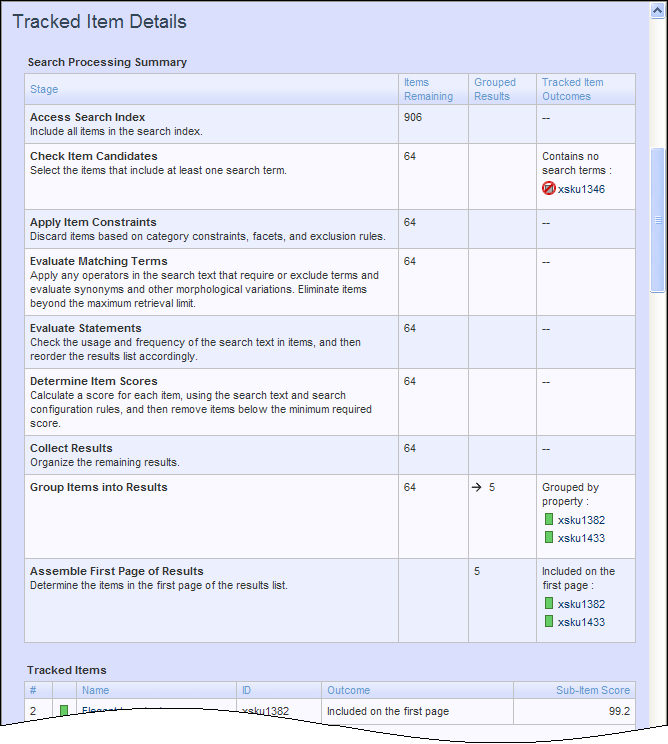This screenshot has height=744, width=668.
Task: Open xsku1346 link under Contains no search terms
Action: point(581,189)
